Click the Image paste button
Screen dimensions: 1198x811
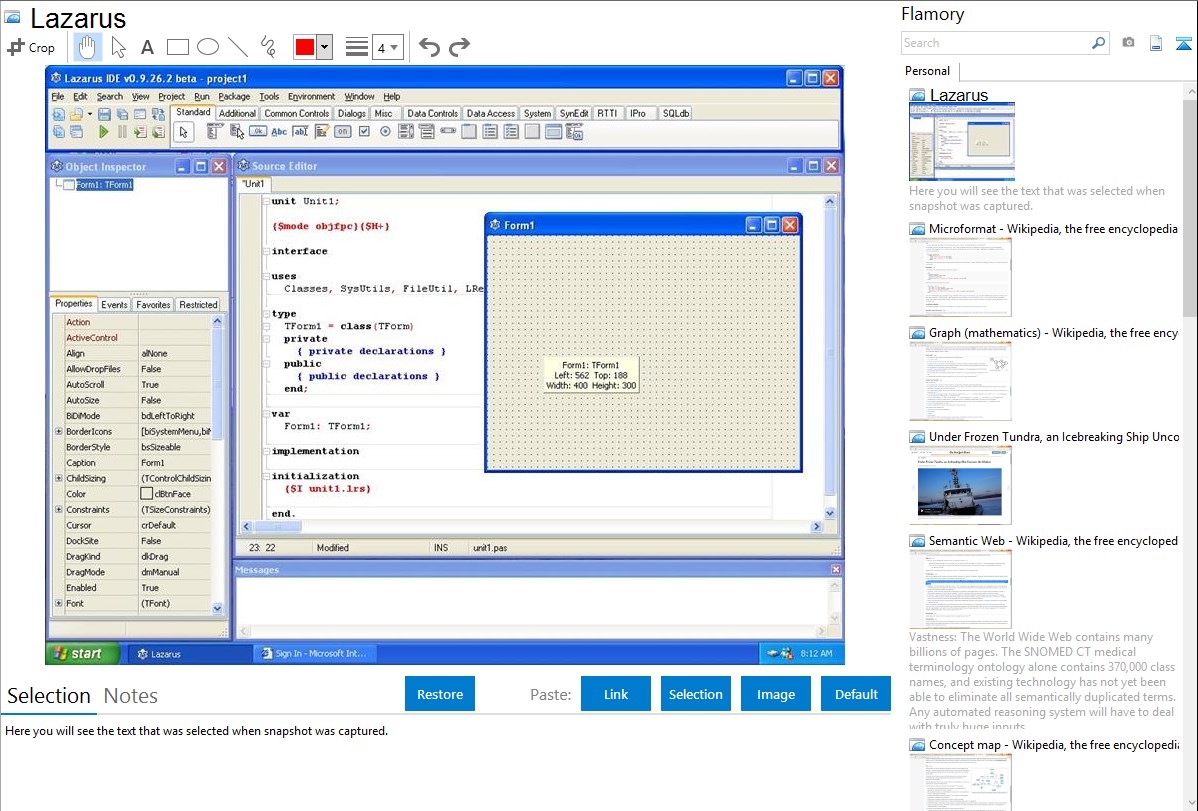tap(775, 694)
